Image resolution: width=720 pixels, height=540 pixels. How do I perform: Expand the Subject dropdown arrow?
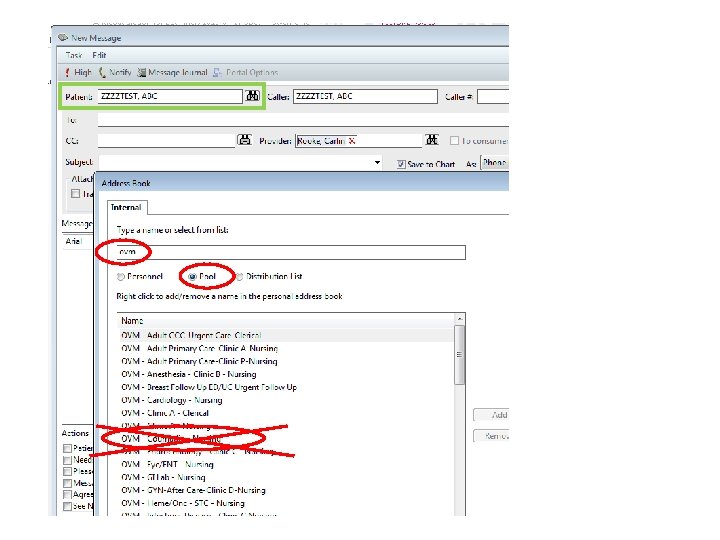point(377,163)
